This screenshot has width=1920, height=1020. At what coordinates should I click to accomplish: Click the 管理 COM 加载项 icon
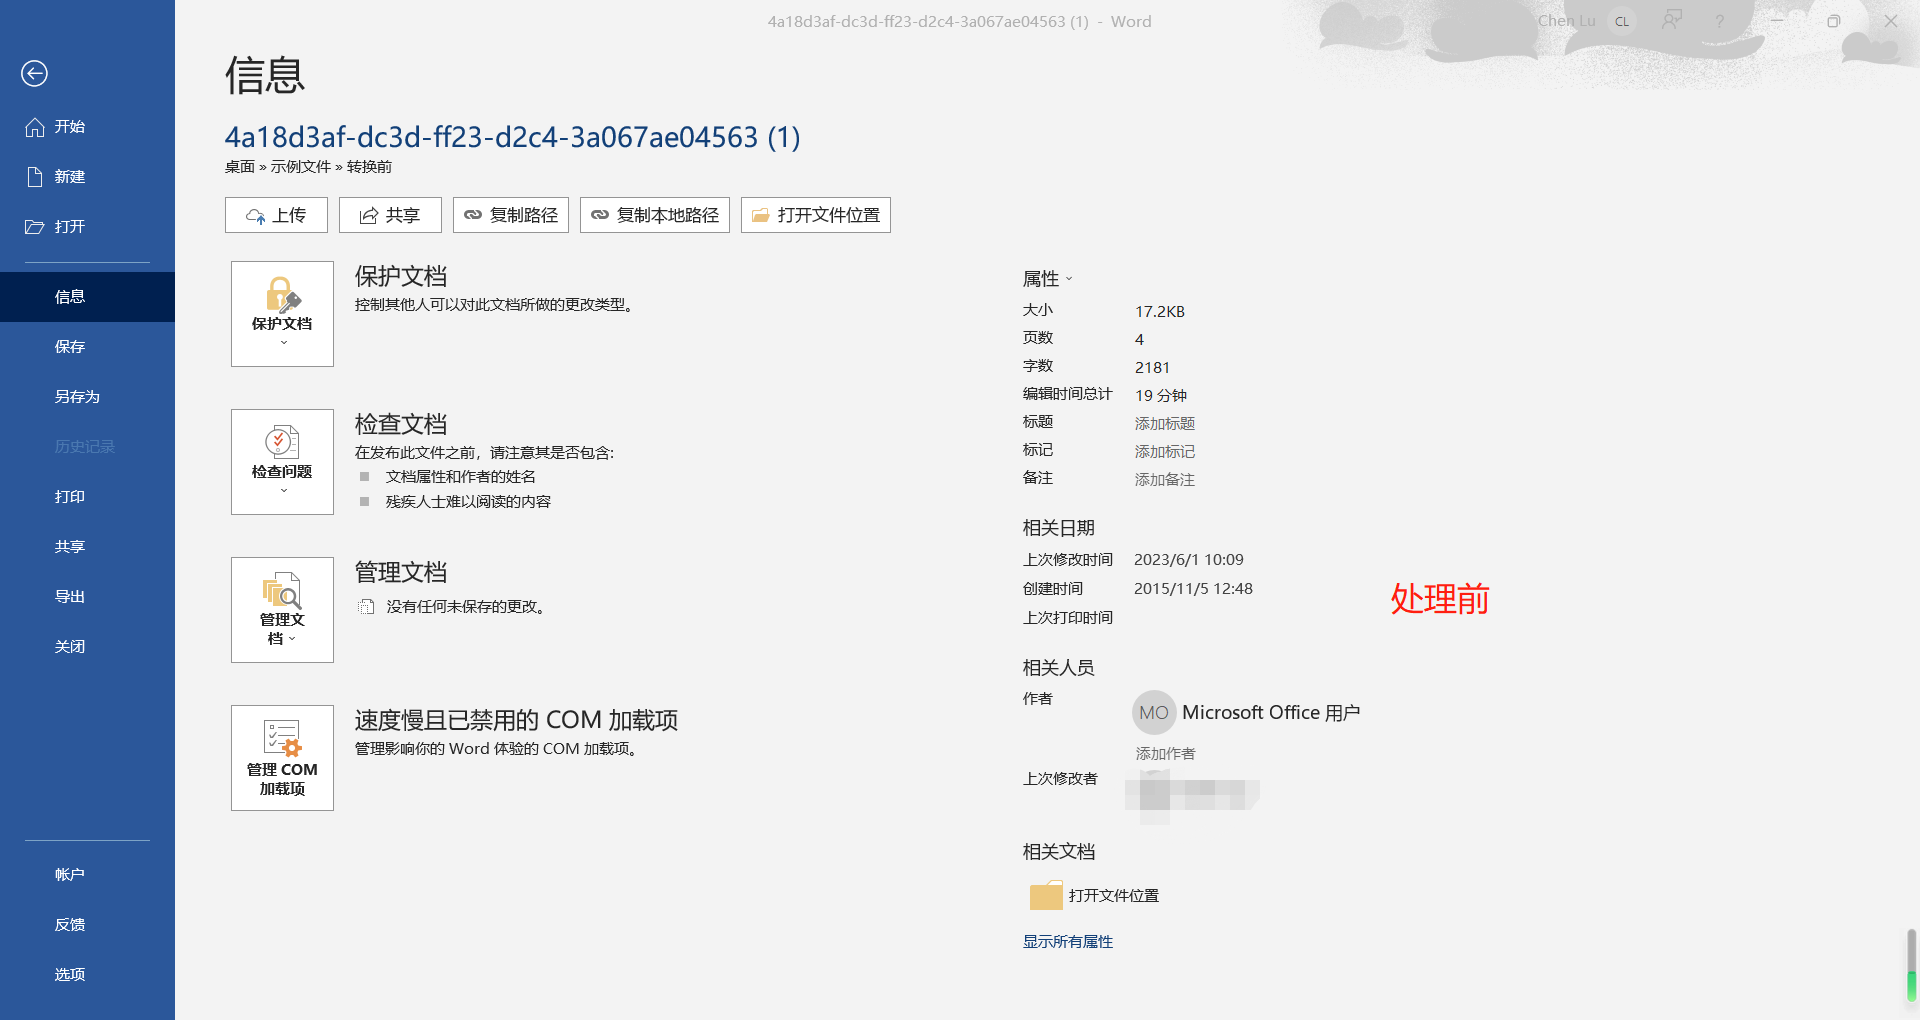(x=281, y=740)
